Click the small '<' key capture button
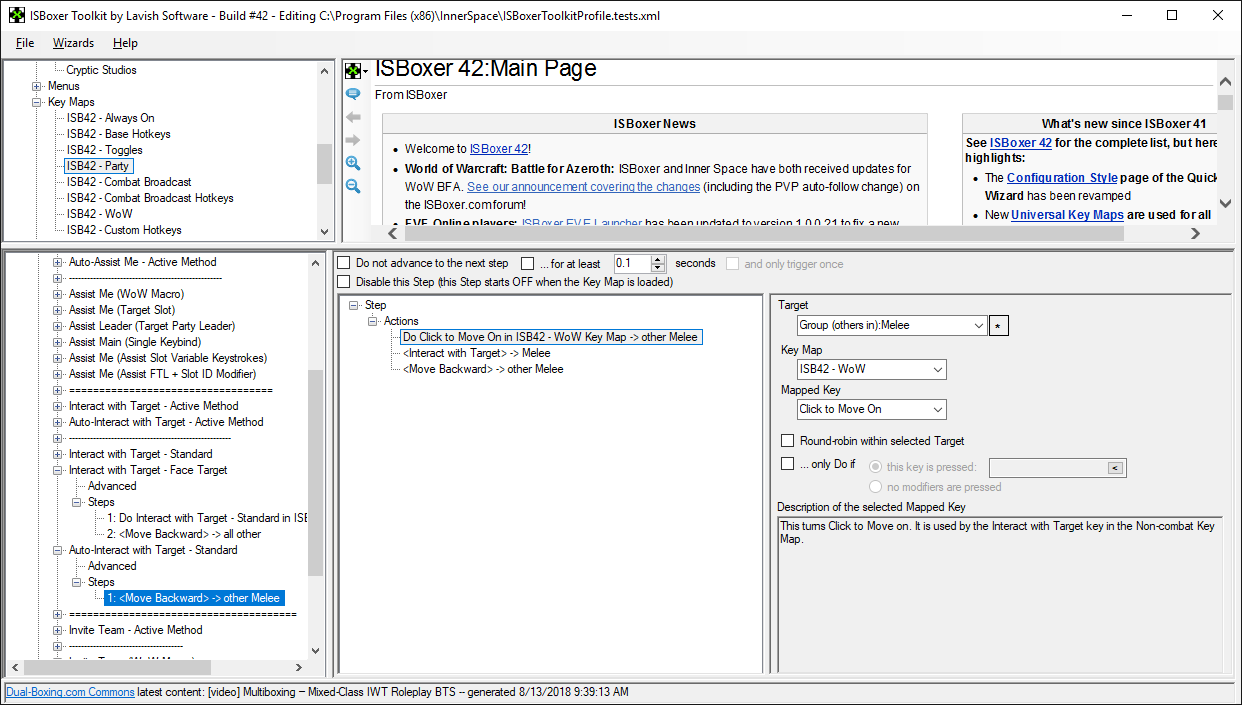 pyautogui.click(x=1115, y=467)
